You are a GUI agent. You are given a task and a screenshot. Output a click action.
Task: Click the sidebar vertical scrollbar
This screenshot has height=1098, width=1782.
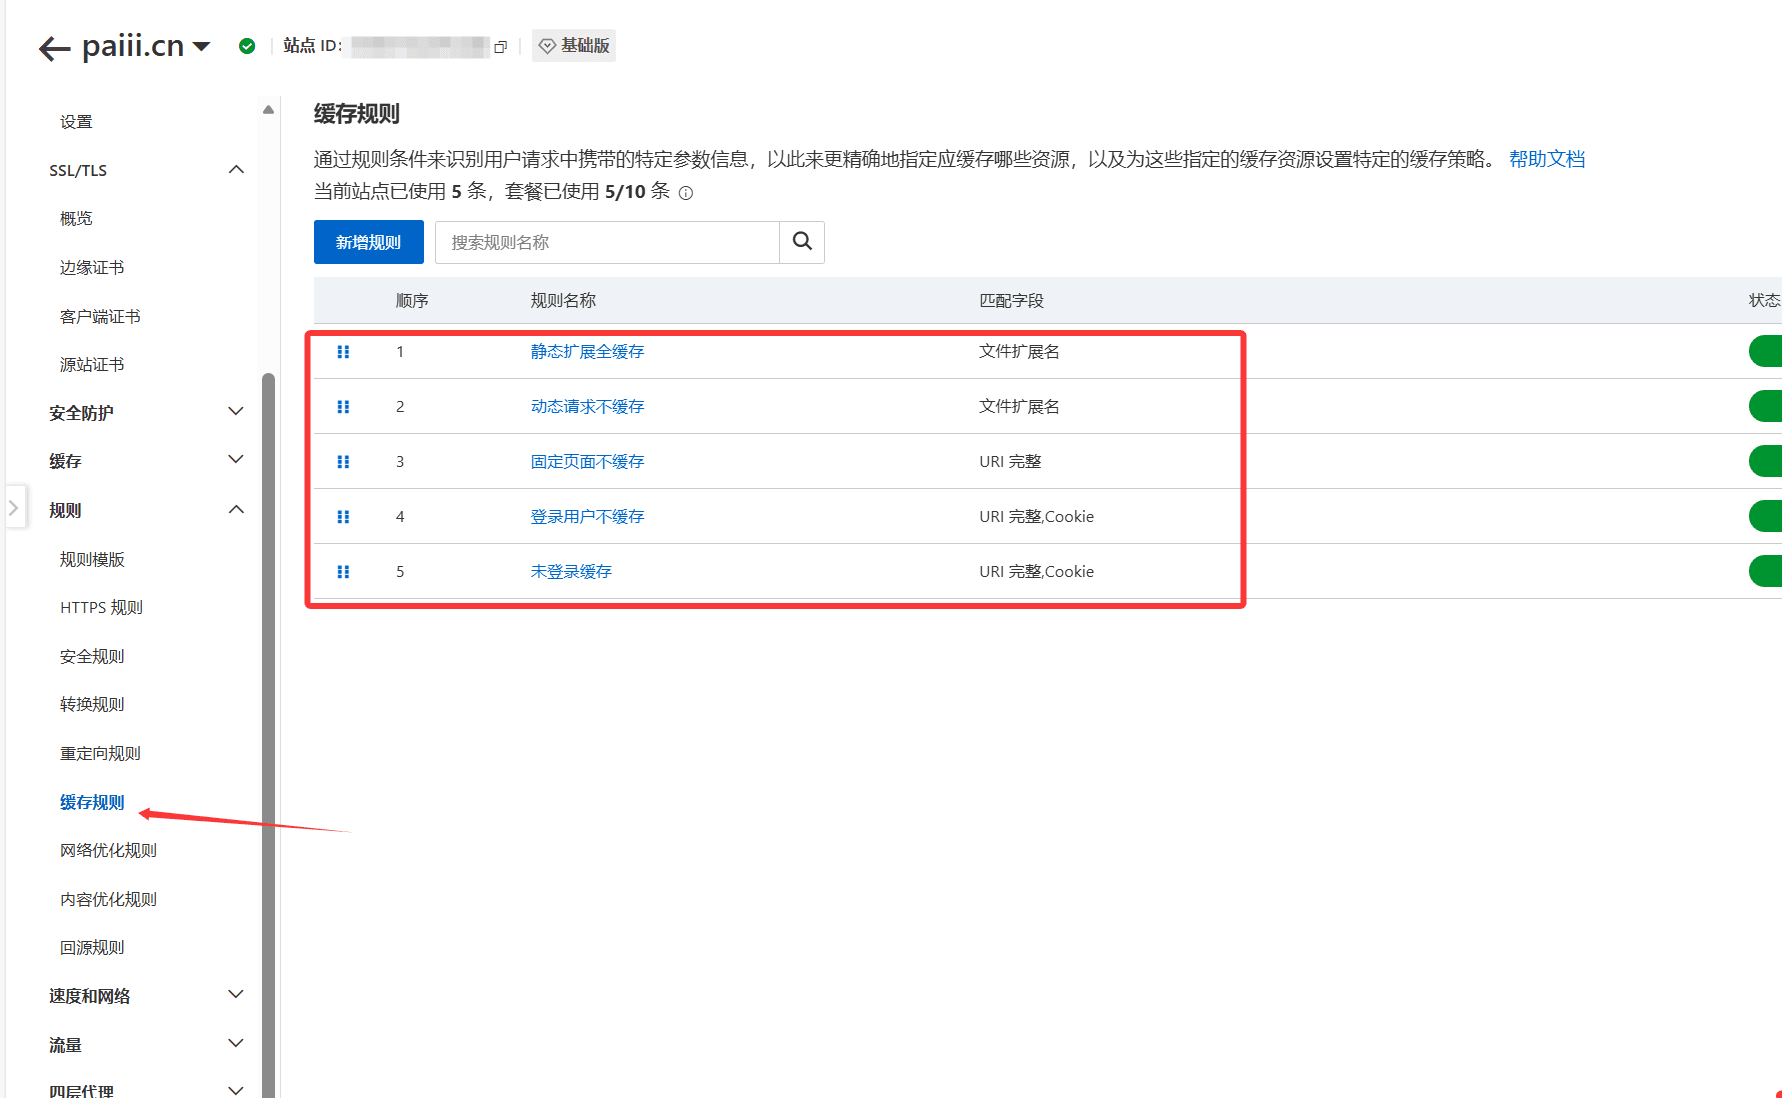tap(268, 700)
